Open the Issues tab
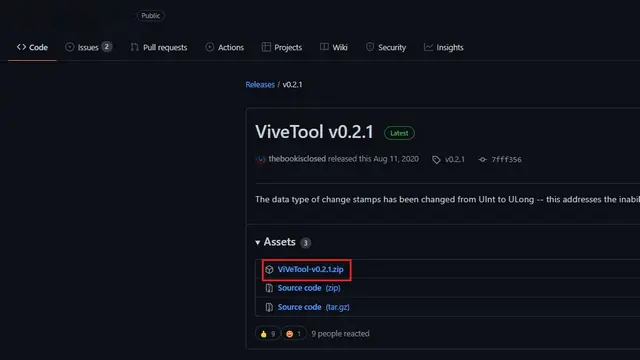The image size is (640, 360). click(x=88, y=47)
